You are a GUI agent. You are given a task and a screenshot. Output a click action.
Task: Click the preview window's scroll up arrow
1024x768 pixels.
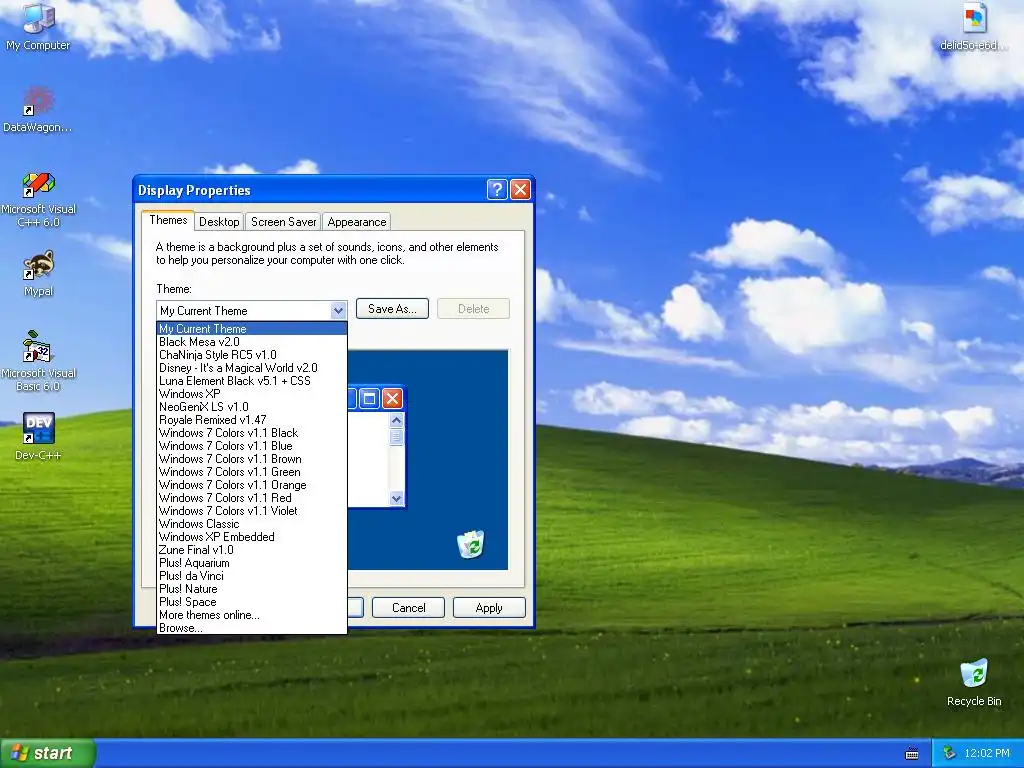pos(396,421)
